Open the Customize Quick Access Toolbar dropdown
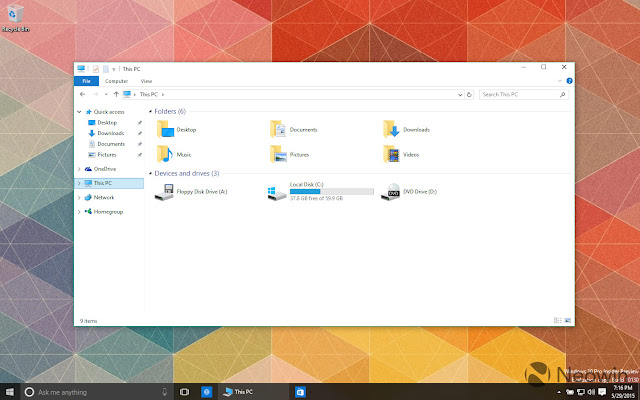Viewport: 640px width, 400px height. click(114, 69)
